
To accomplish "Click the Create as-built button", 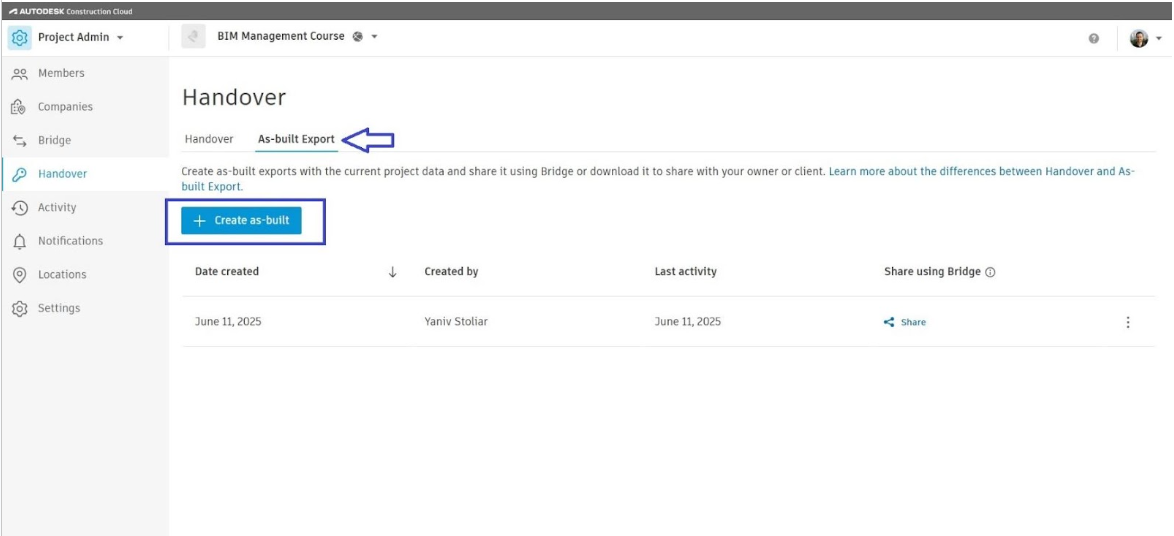I will [x=241, y=220].
